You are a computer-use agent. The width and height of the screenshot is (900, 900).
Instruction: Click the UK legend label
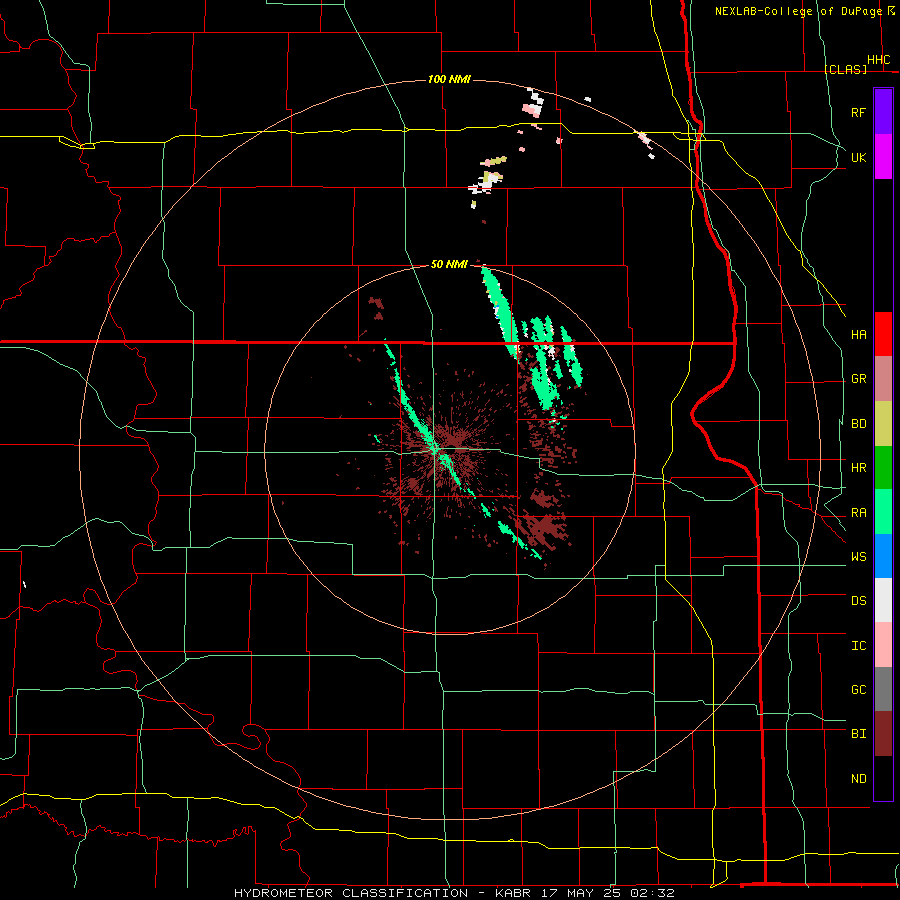858,157
